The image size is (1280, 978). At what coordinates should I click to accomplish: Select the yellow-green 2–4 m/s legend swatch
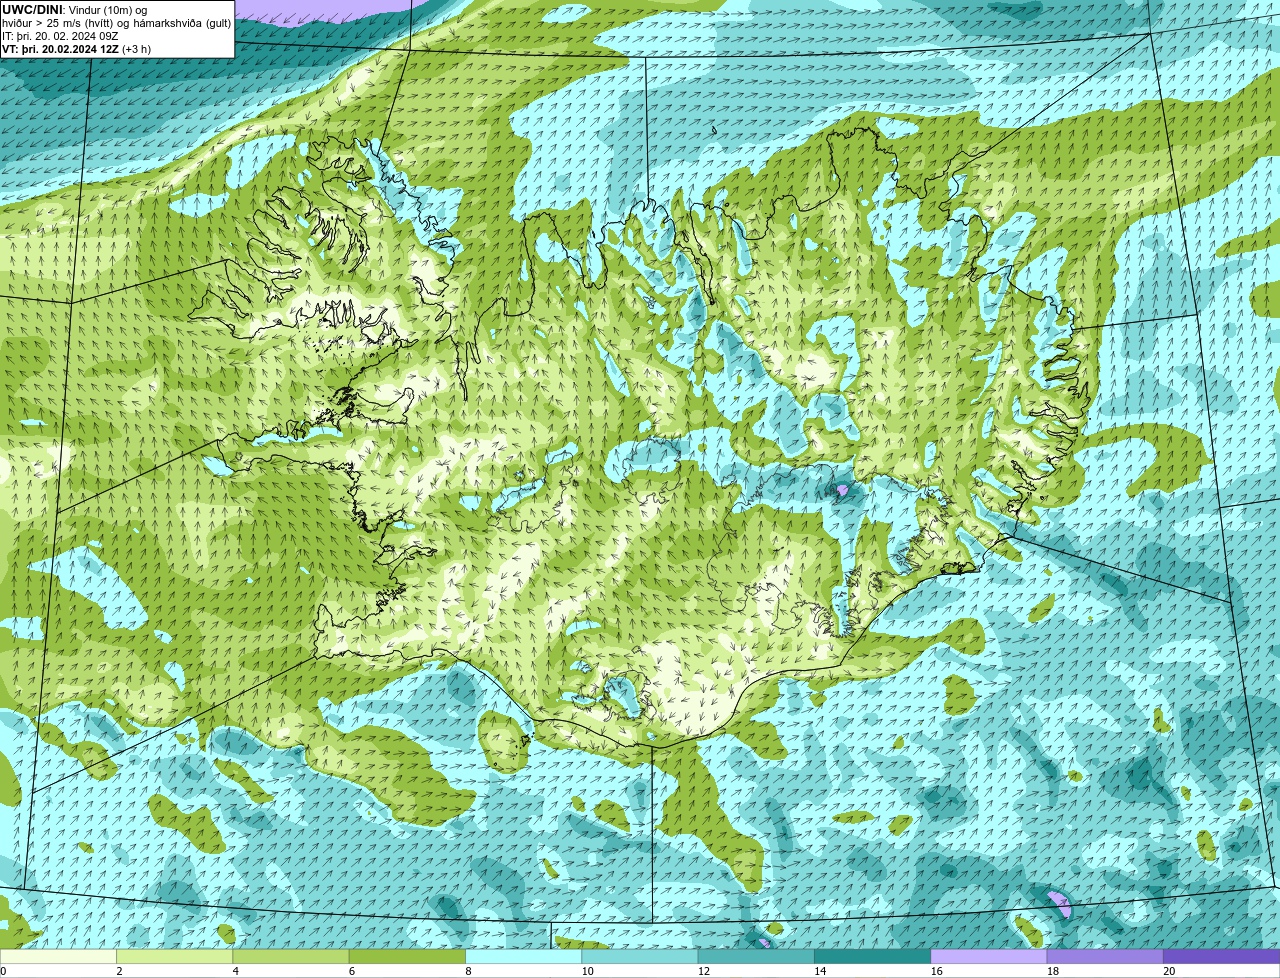[174, 956]
